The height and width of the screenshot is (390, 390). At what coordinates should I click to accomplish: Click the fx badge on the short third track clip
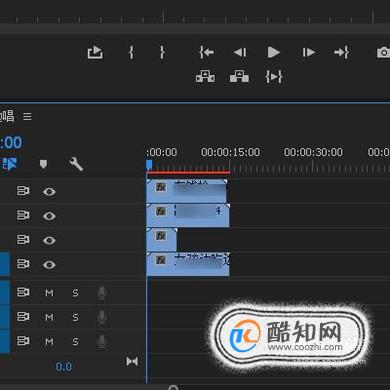161,236
